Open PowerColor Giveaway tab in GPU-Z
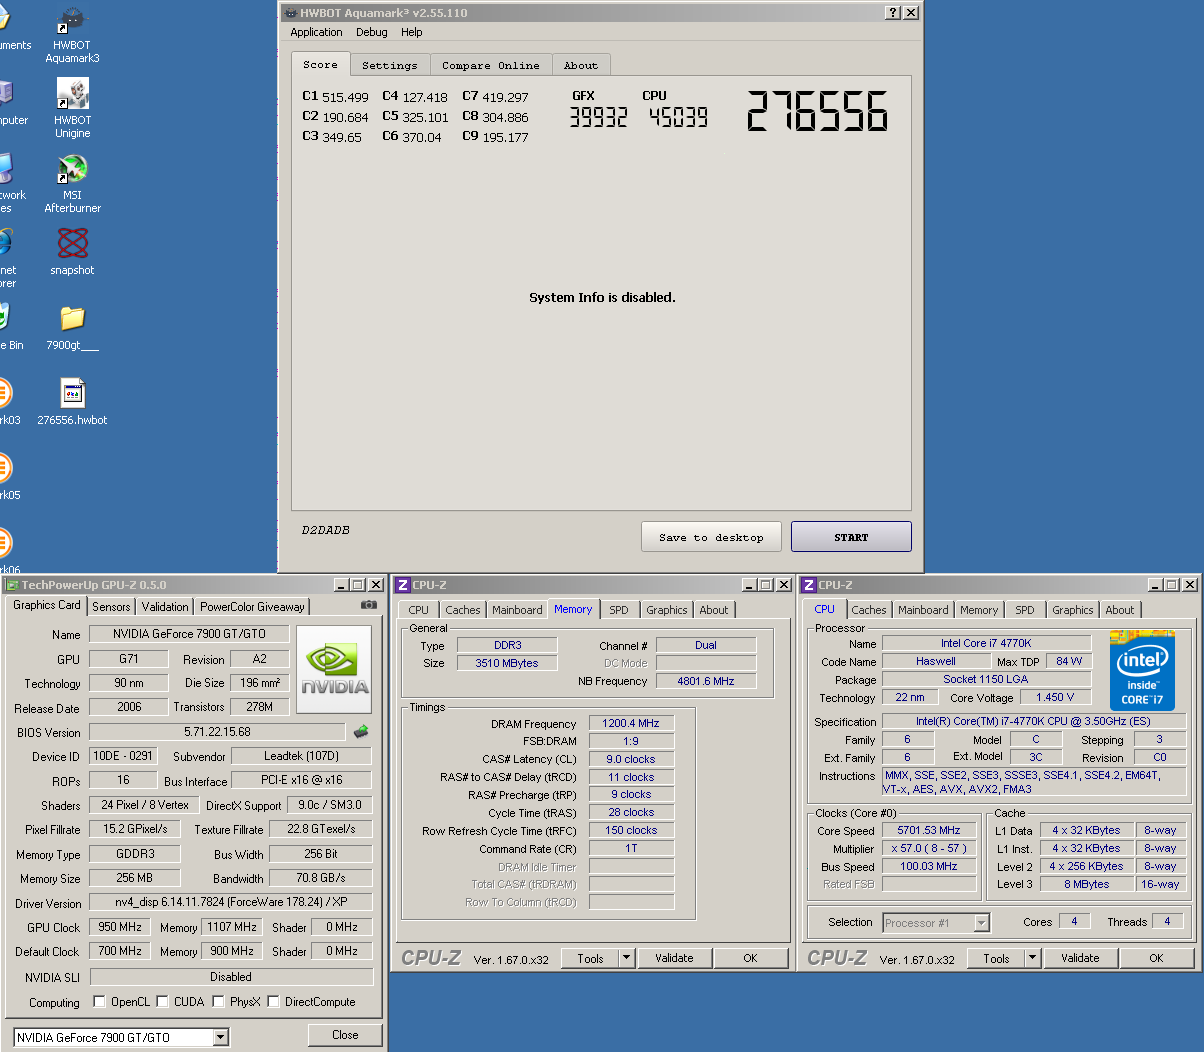This screenshot has width=1204, height=1052. pyautogui.click(x=252, y=607)
